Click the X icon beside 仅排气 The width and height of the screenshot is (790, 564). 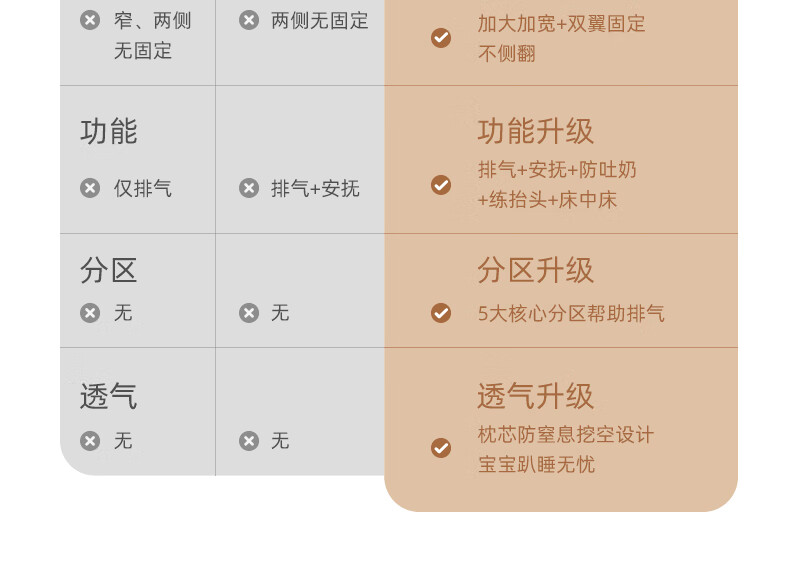(x=90, y=188)
